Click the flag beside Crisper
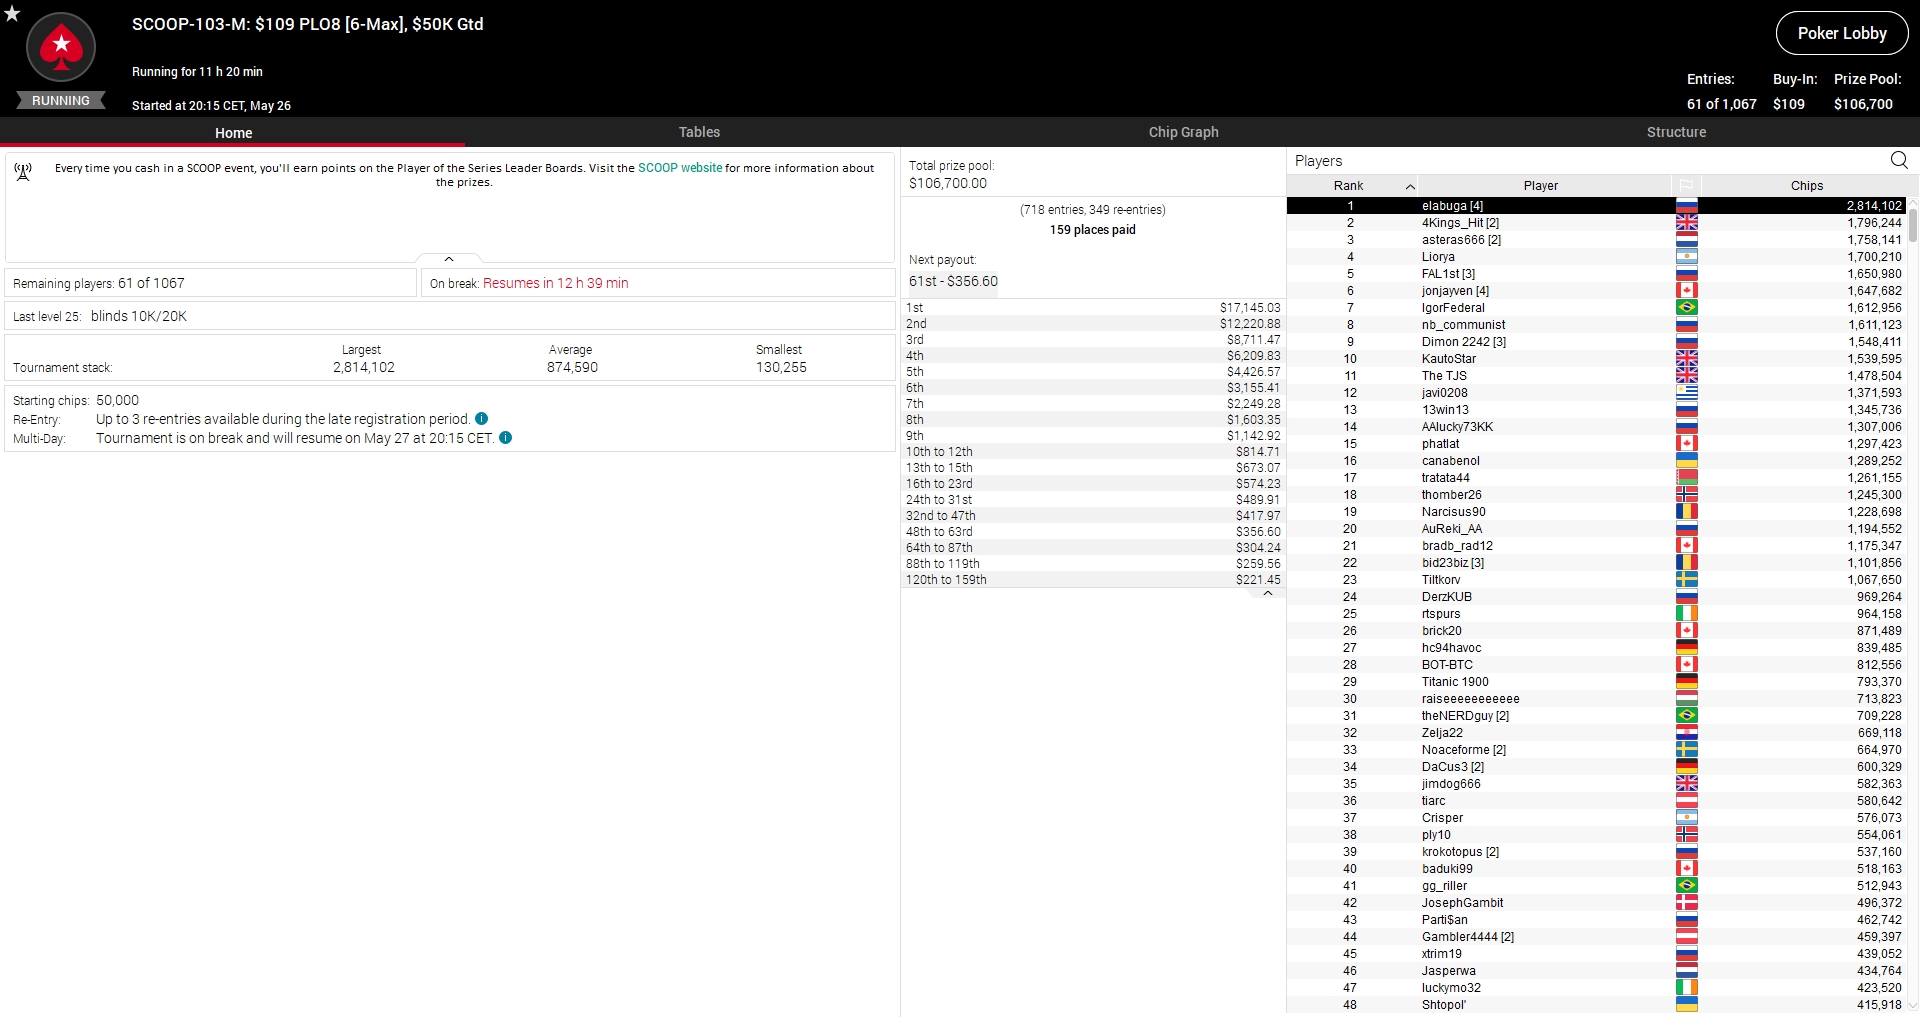1920x1017 pixels. (x=1687, y=818)
